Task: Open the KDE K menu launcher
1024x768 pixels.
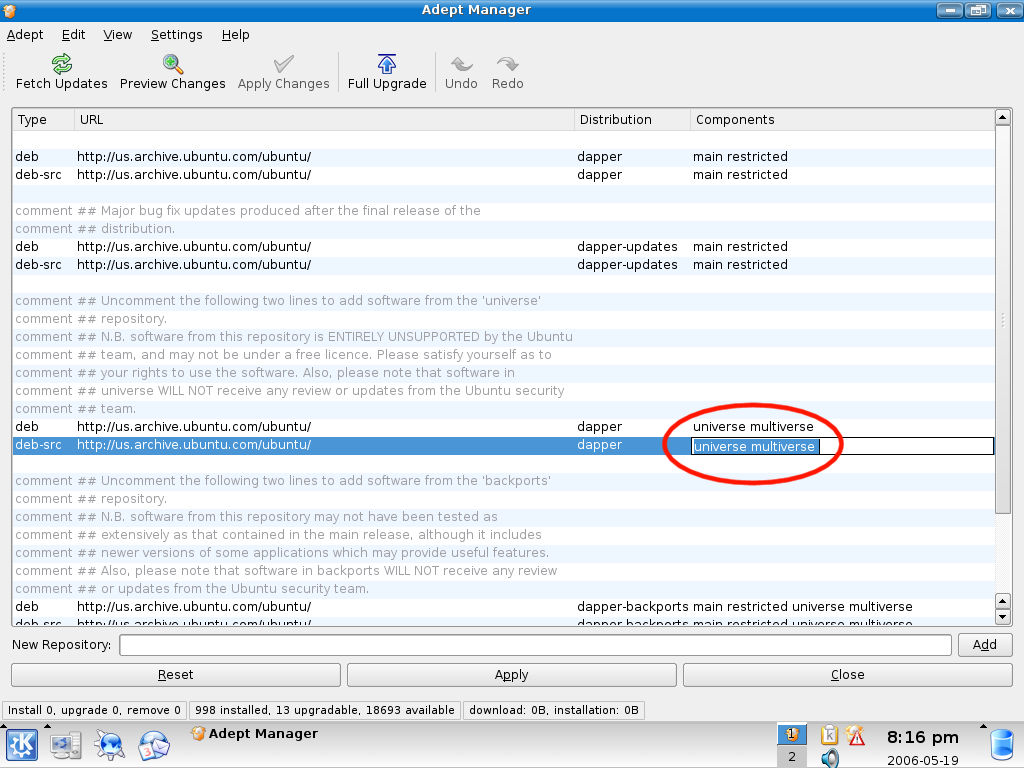Action: click(x=22, y=745)
